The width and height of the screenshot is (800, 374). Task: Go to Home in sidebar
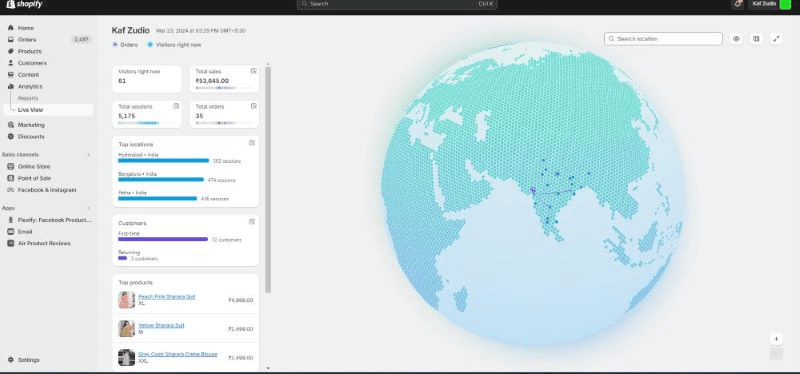point(26,28)
